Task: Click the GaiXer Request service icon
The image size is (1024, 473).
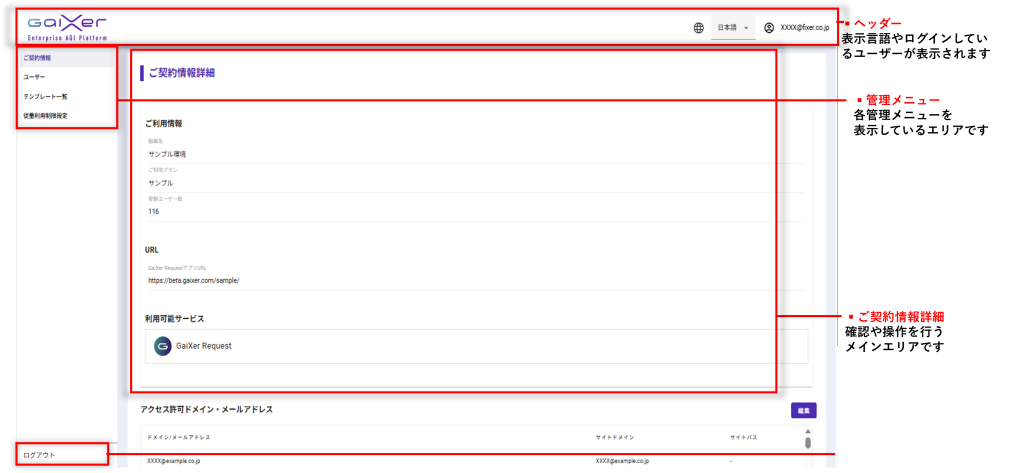Action: (162, 346)
